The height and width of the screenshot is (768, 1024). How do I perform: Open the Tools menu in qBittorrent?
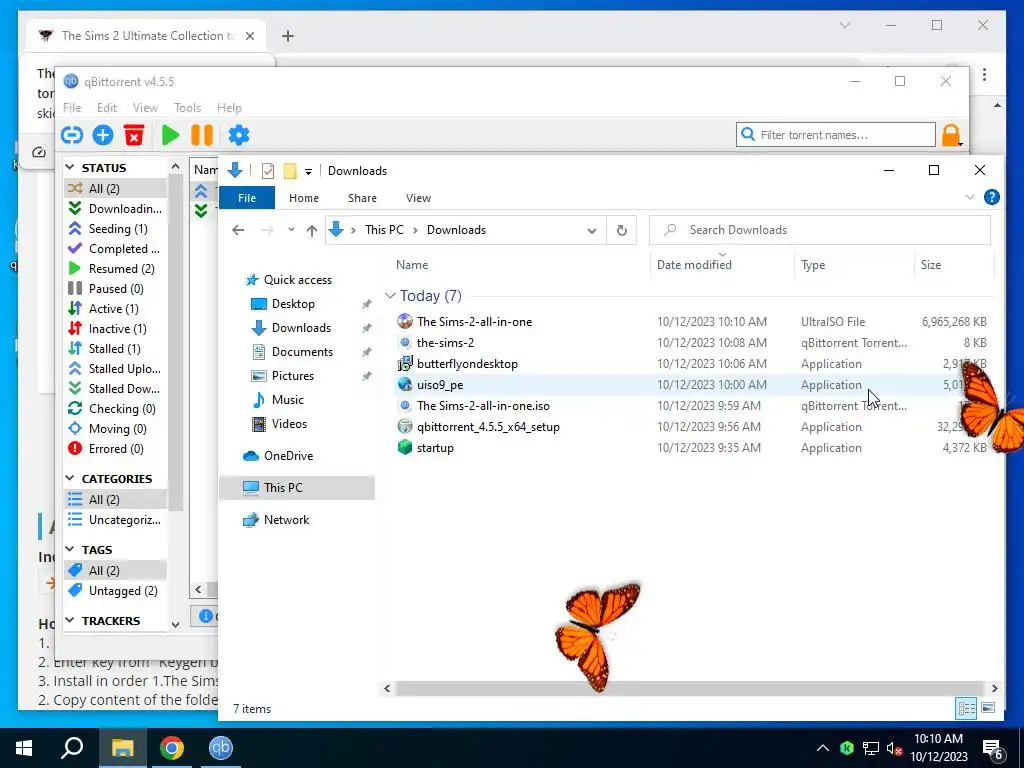[187, 108]
